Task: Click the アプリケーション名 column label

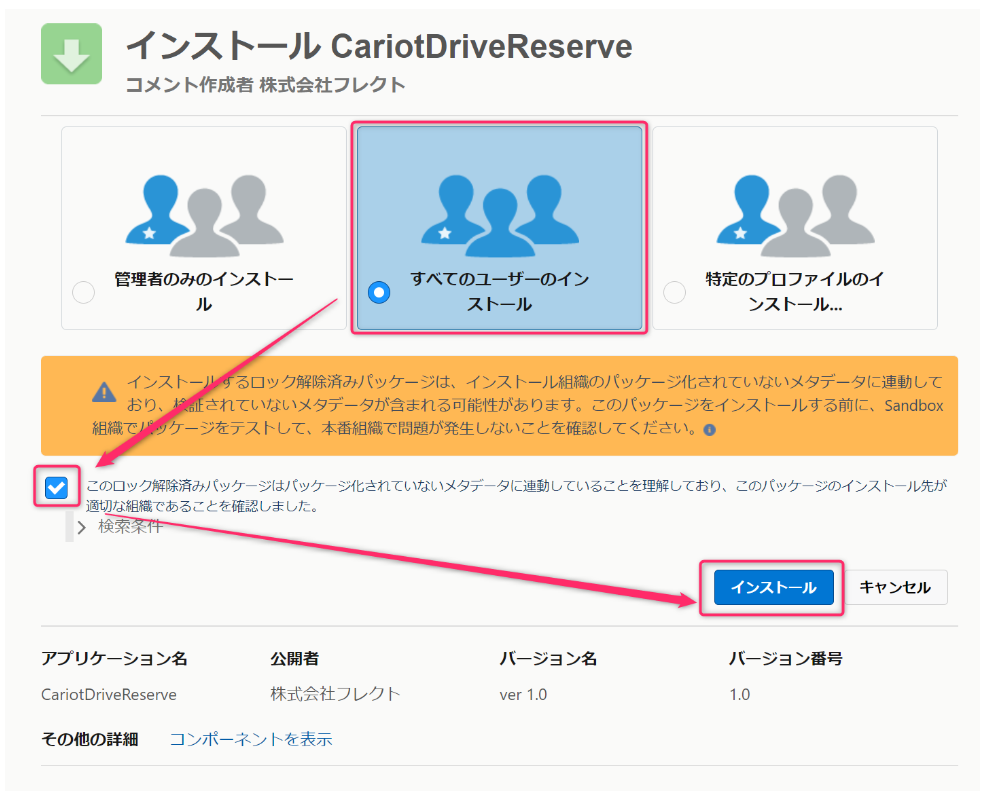Action: [114, 659]
